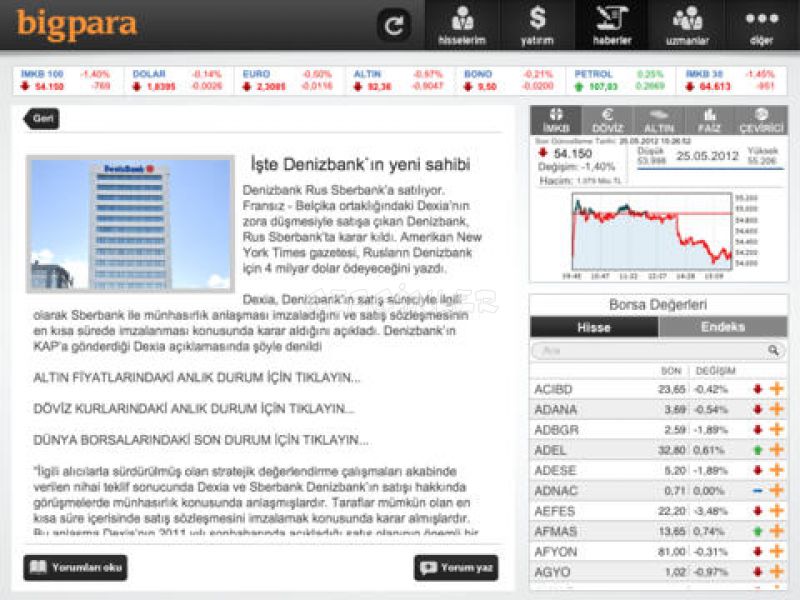Open the DÜNYA BORSALARINDAKİ SON DURUM link
800x600 pixels.
tap(201, 440)
